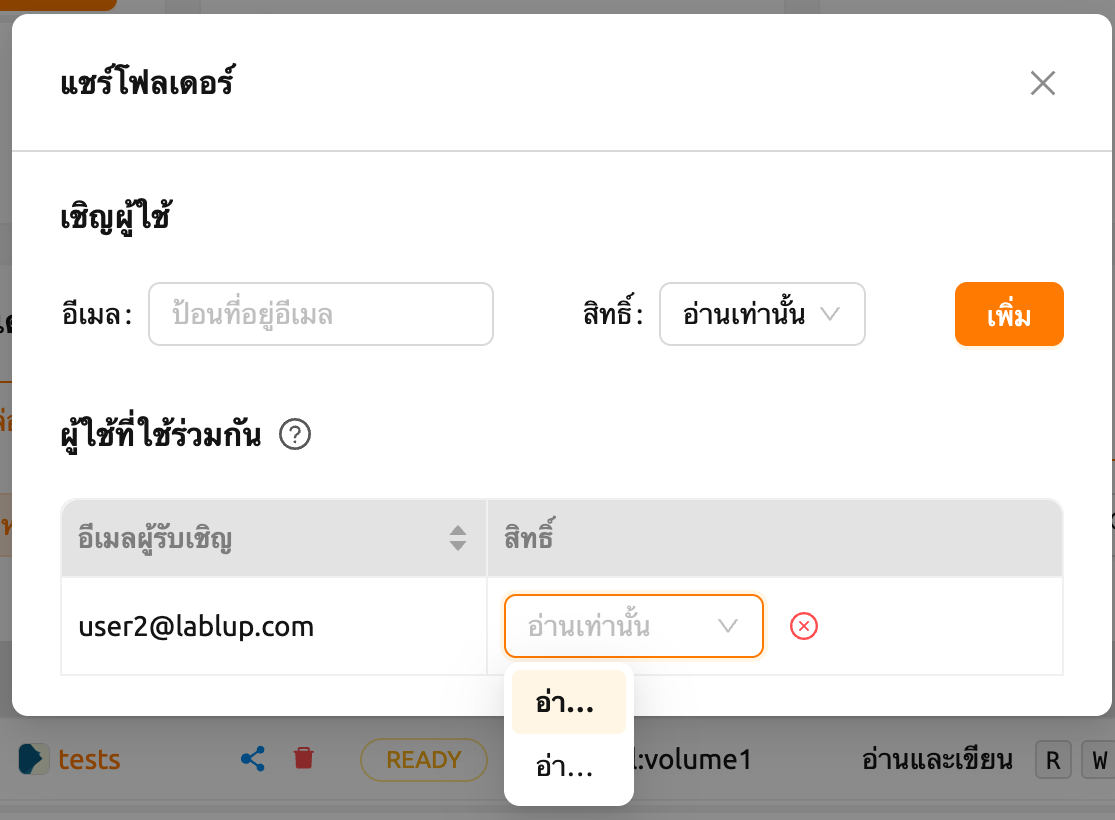Select the highlighted first option in dropdown list
The height and width of the screenshot is (820, 1115).
pos(568,702)
